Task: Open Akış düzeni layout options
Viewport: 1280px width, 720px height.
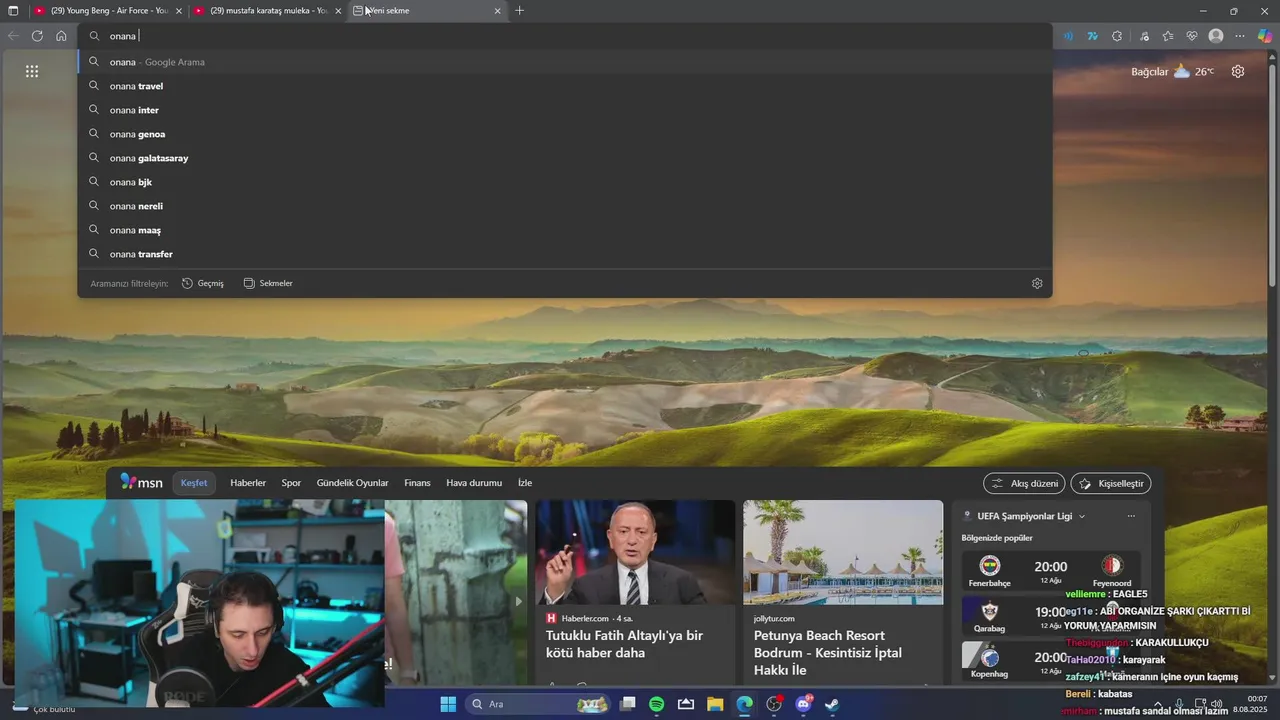Action: (x=1024, y=483)
